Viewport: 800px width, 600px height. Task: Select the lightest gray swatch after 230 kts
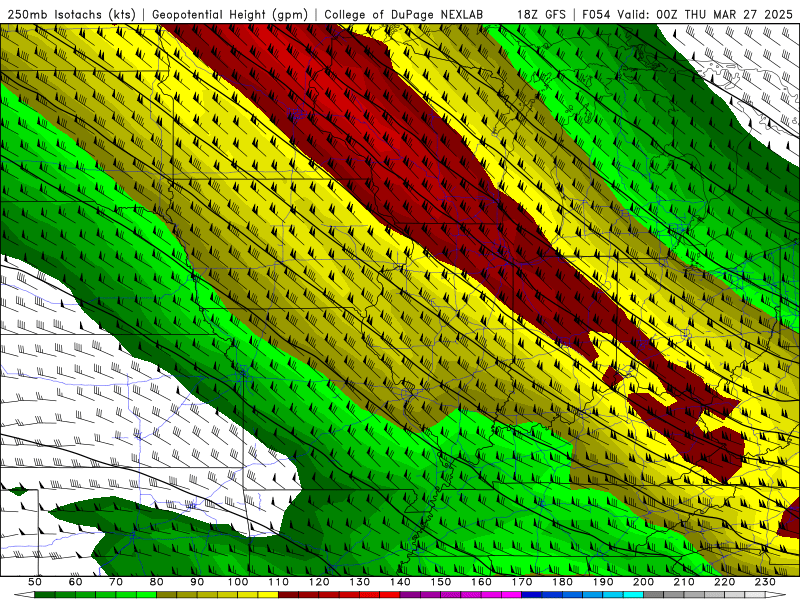(755, 594)
